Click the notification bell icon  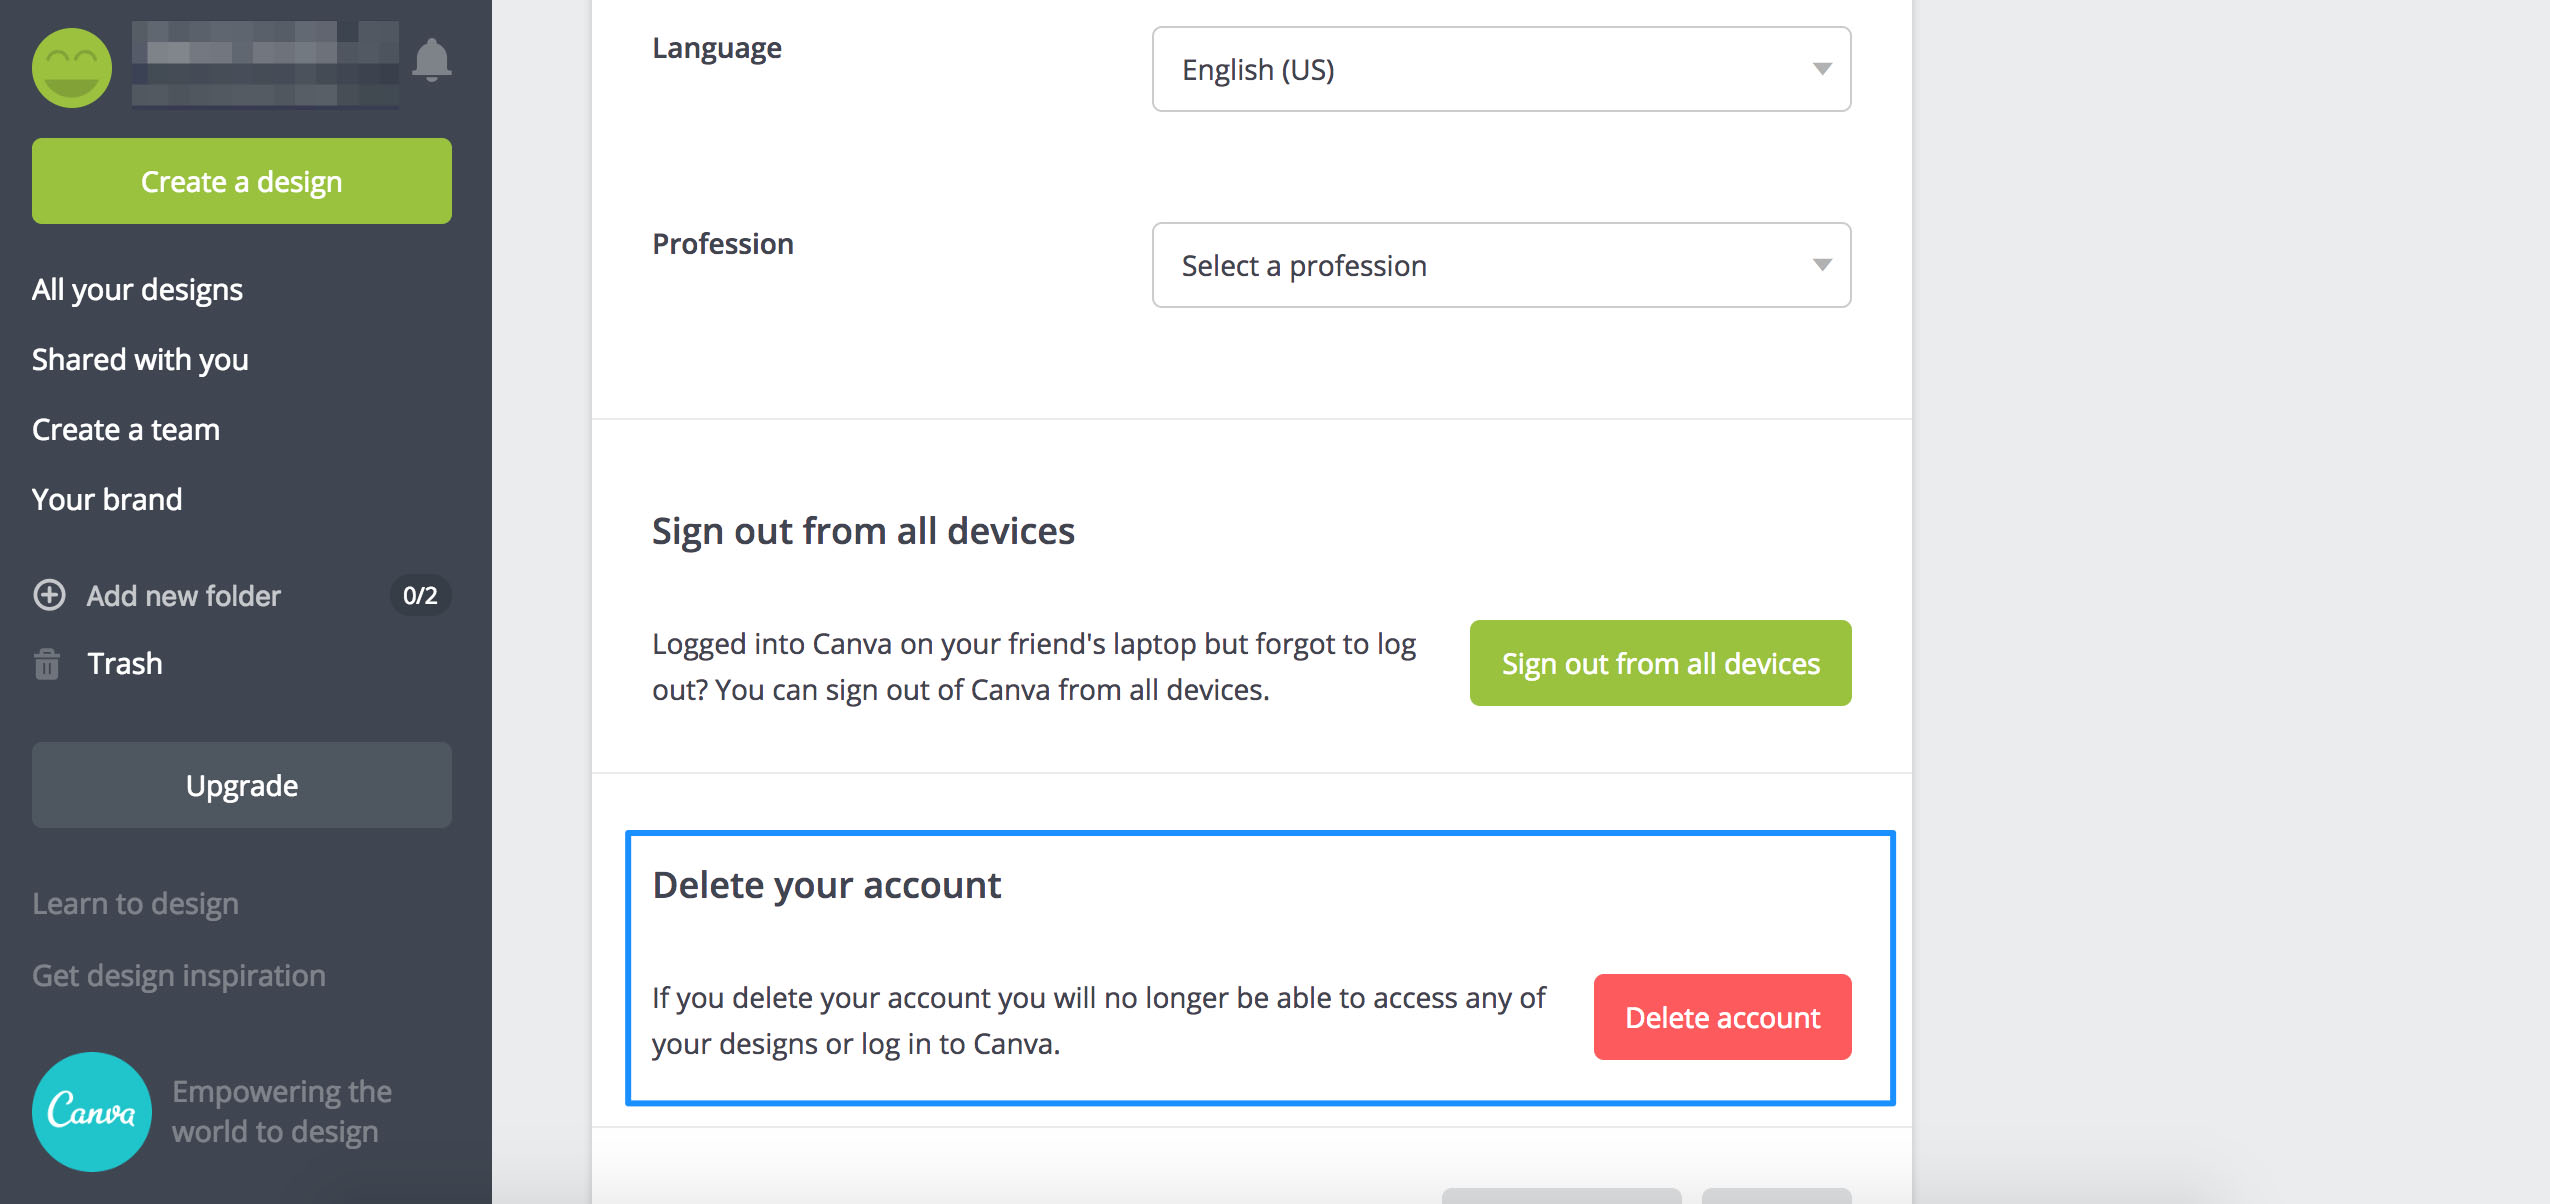tap(431, 60)
